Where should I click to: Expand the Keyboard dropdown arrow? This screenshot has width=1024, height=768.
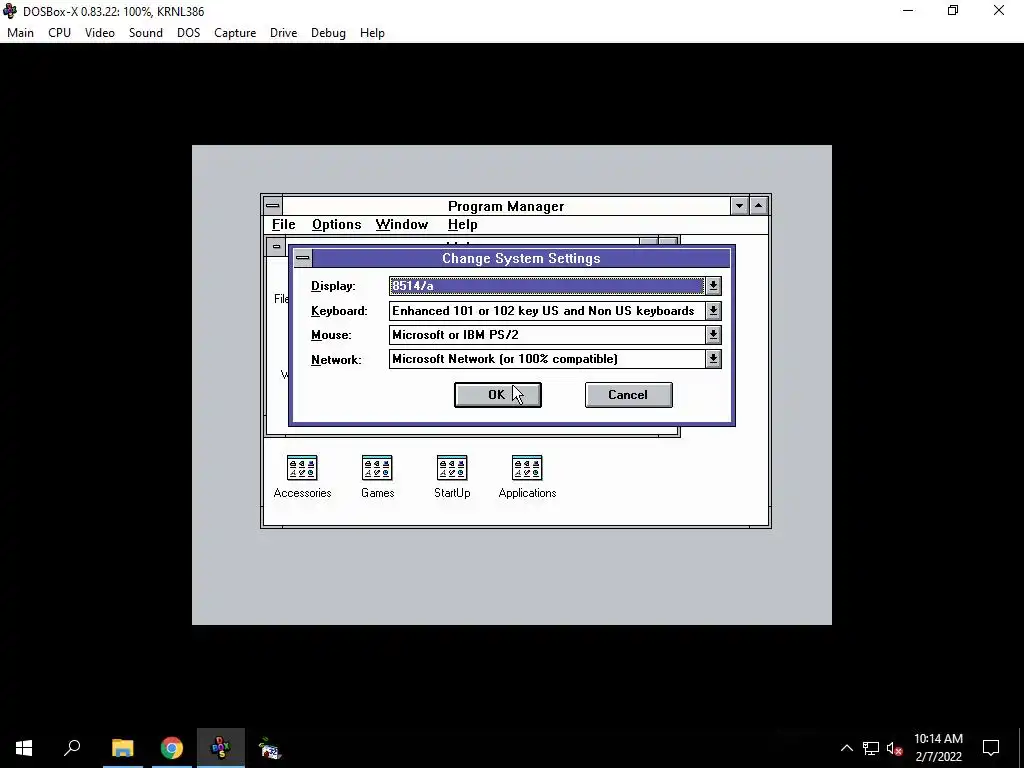[713, 310]
